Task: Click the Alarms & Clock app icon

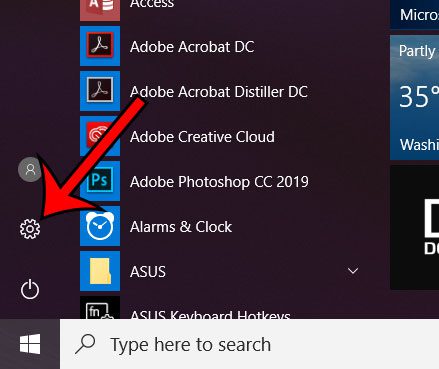Action: pyautogui.click(x=100, y=226)
